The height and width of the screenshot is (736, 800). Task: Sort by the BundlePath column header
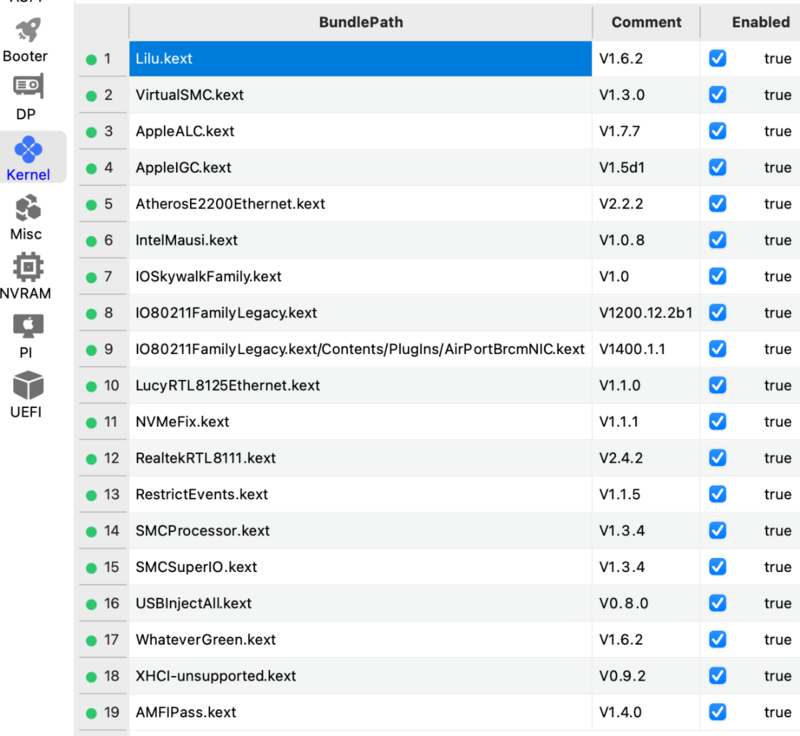[361, 22]
